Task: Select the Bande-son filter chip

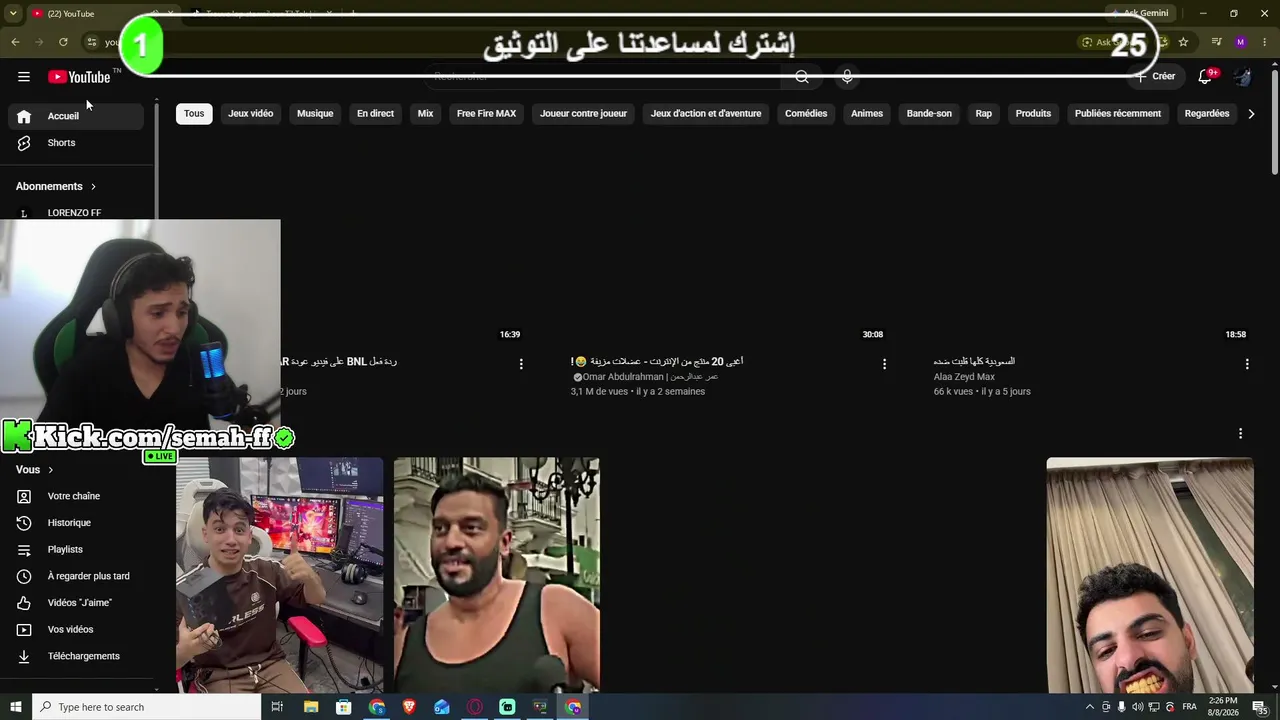Action: tap(929, 114)
